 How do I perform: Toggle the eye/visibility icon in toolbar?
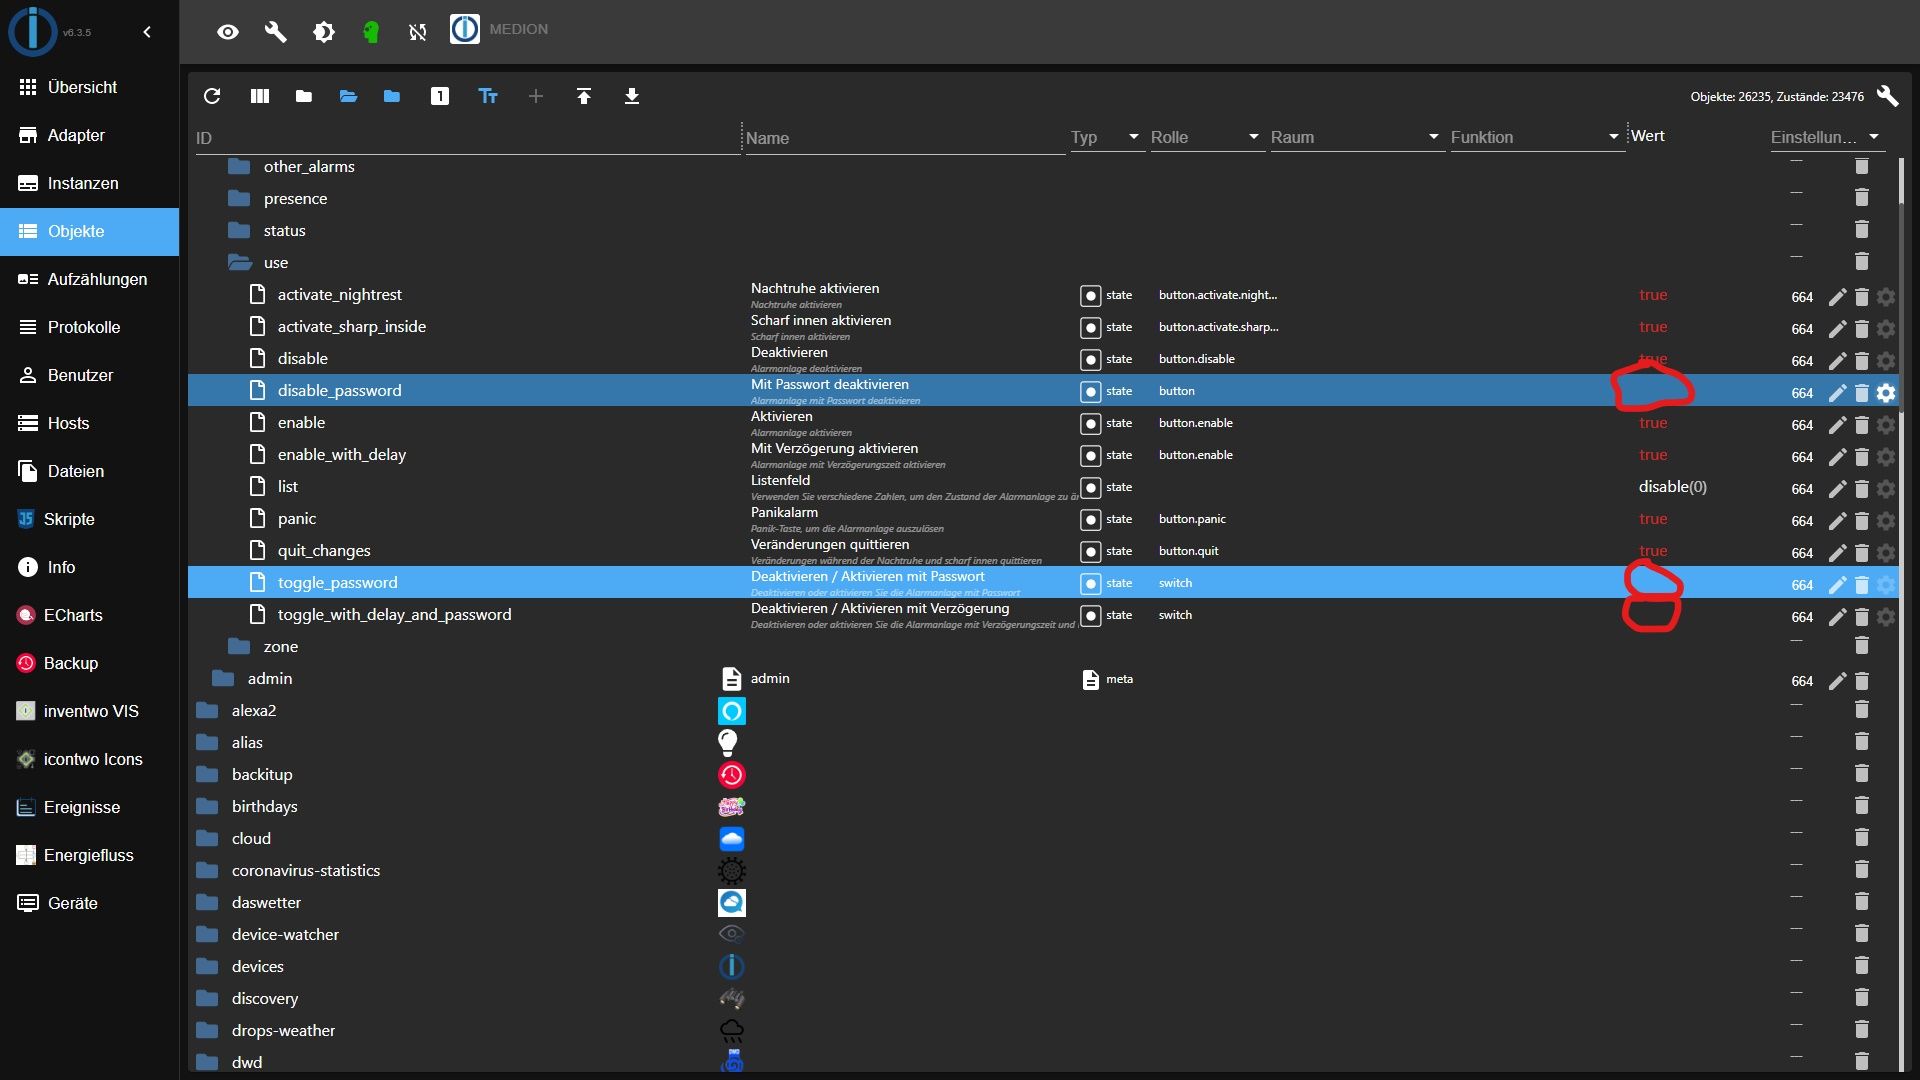(229, 29)
